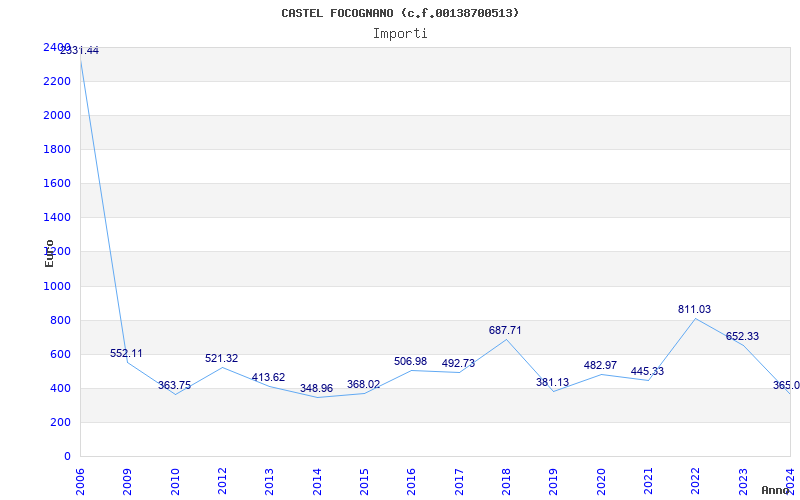Select the 363.75 data label
800x500 pixels.
174,385
